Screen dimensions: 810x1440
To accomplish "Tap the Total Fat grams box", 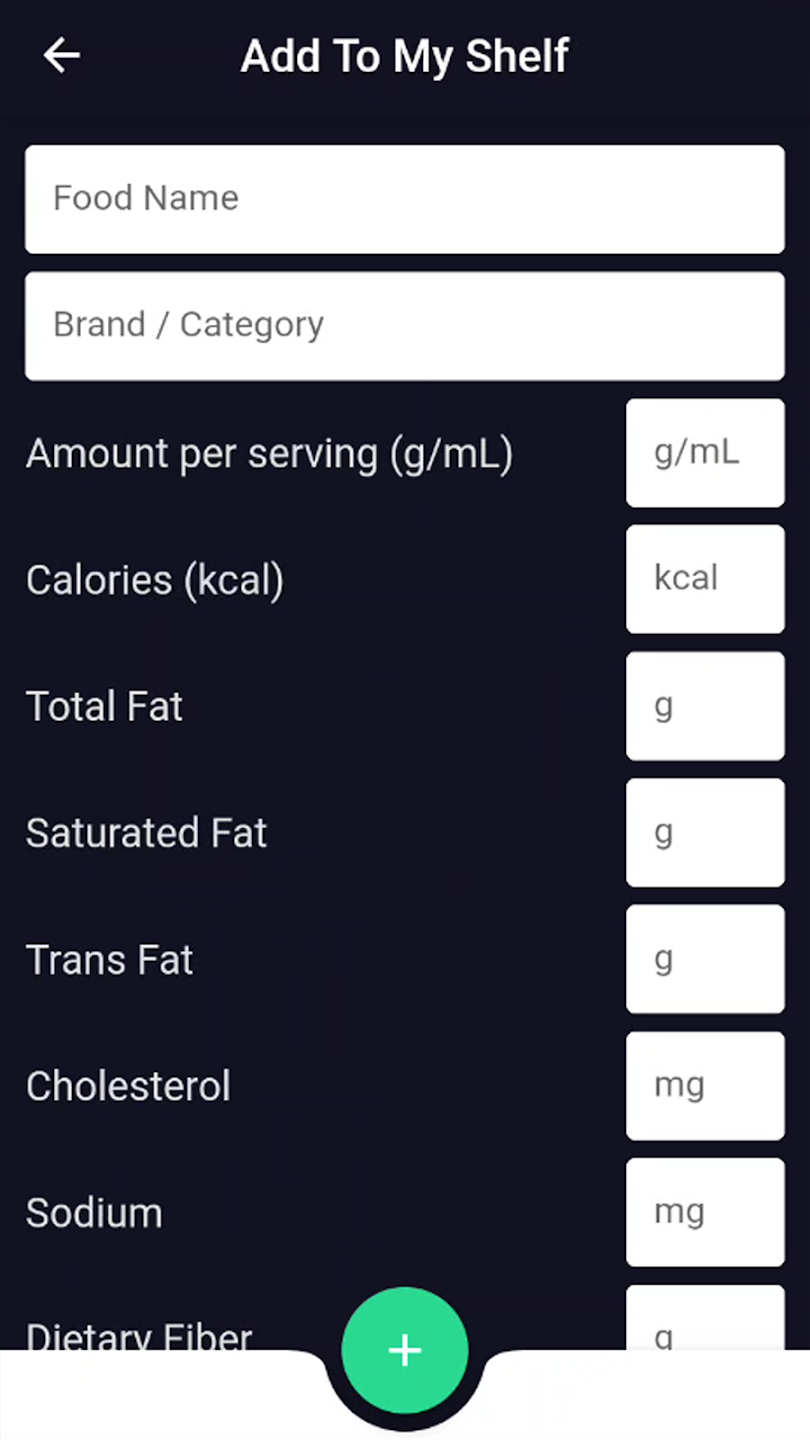I will point(705,706).
